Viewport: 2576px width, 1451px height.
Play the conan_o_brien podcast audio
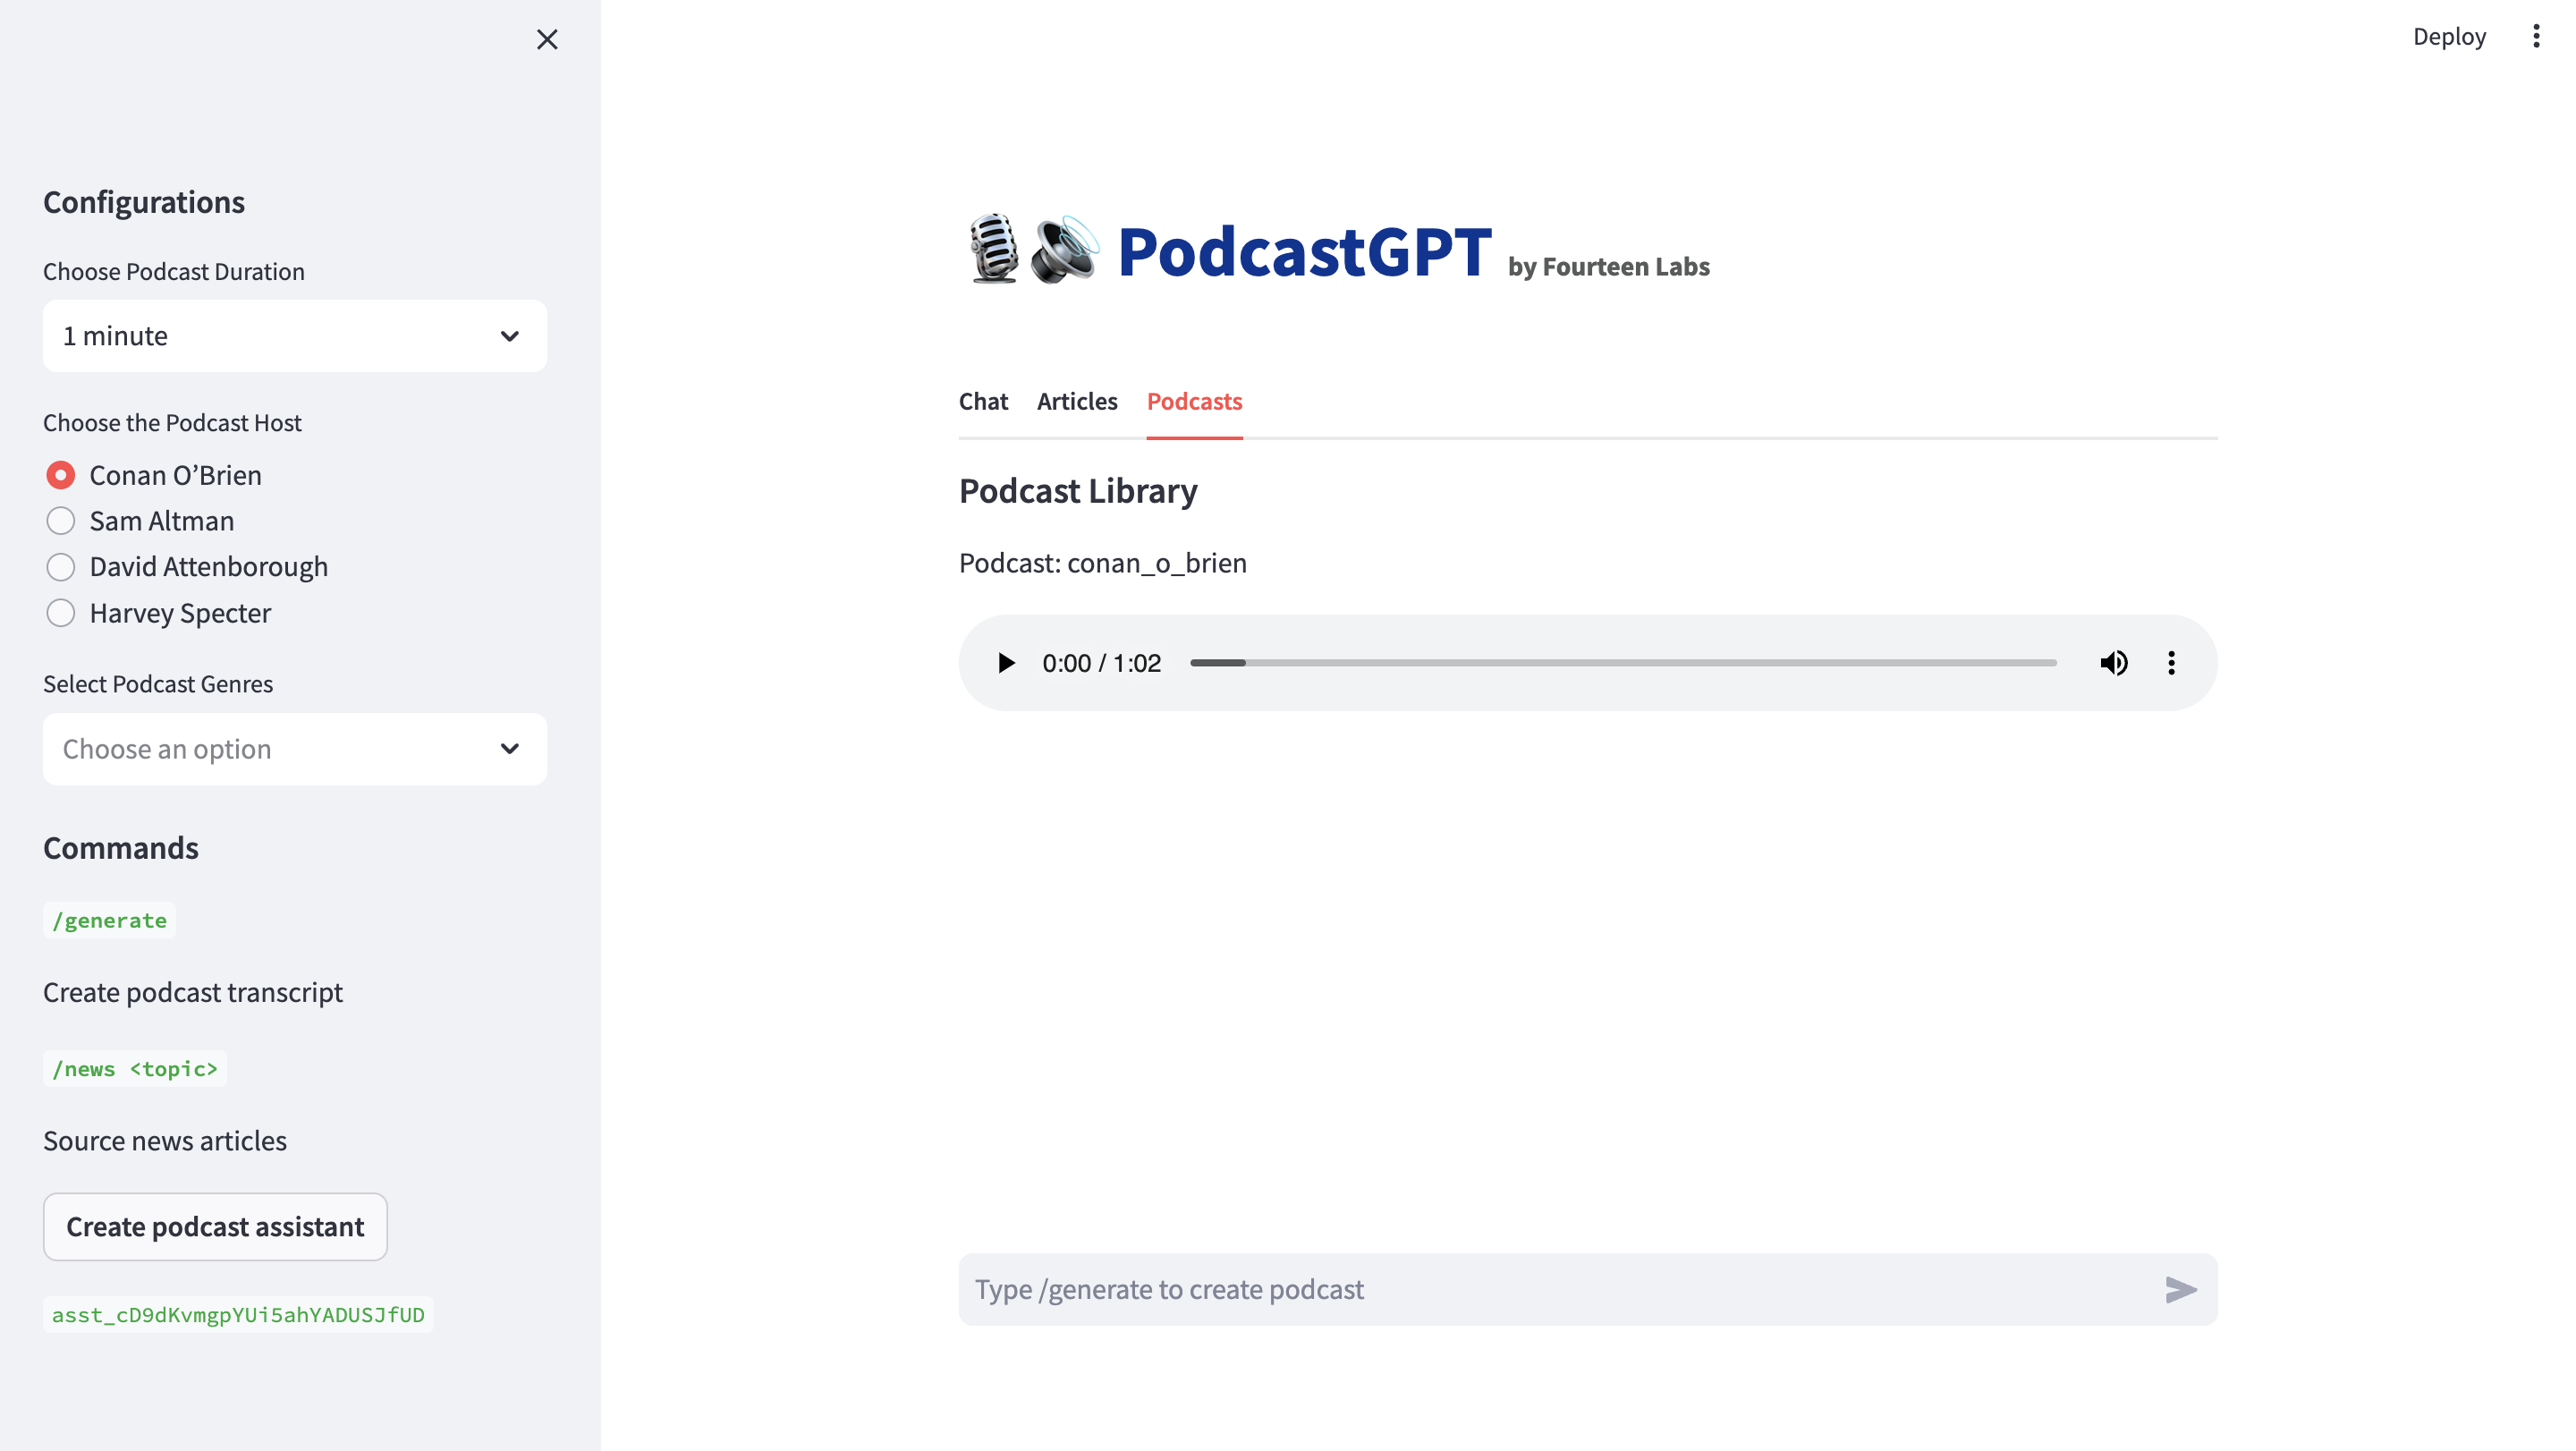(1006, 663)
